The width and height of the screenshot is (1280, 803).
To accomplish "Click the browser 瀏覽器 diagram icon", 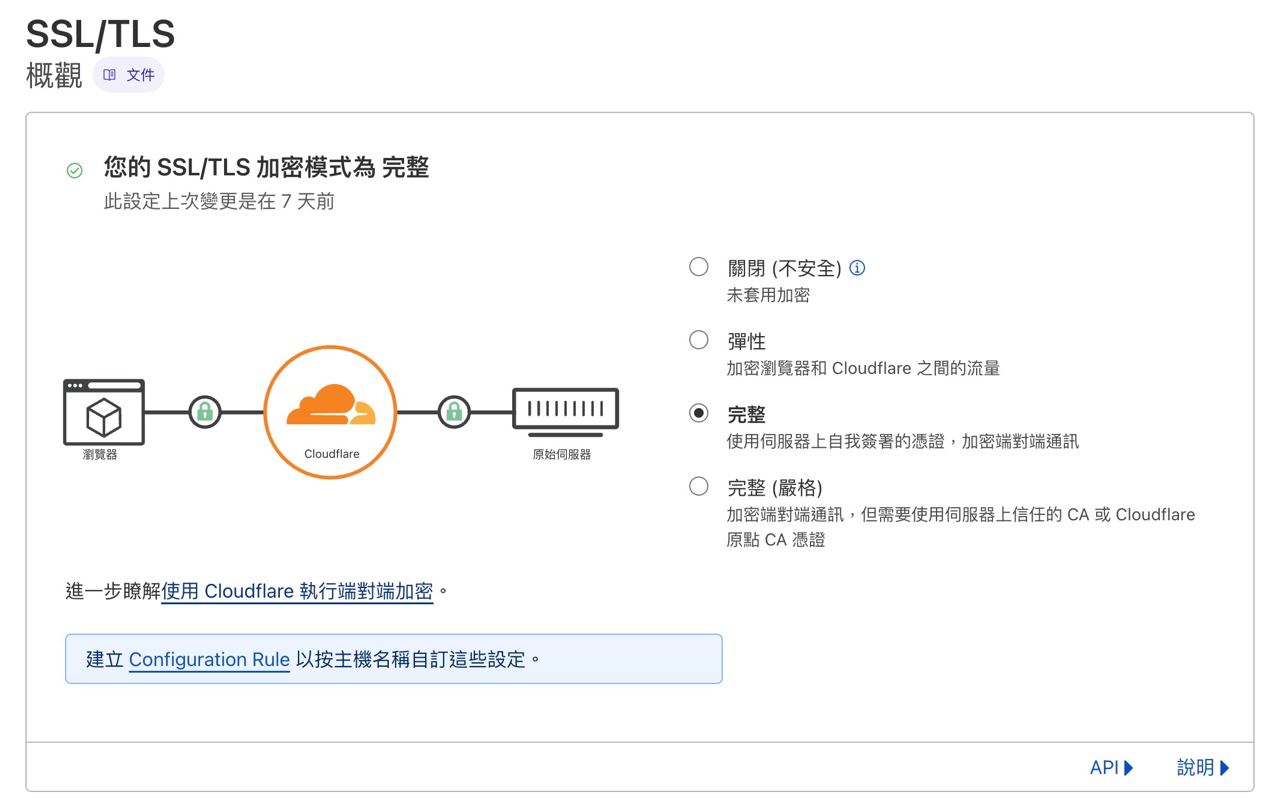I will click(104, 412).
